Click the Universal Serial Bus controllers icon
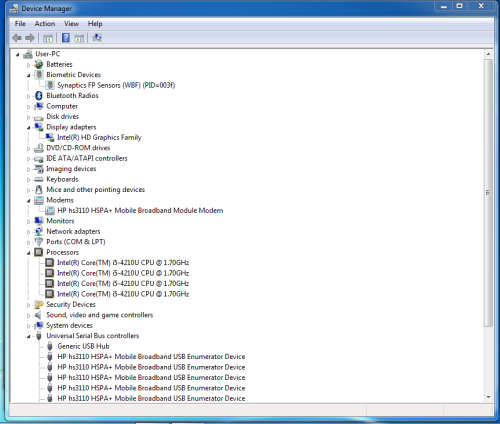Screen dimensions: 500x424 click(39, 336)
